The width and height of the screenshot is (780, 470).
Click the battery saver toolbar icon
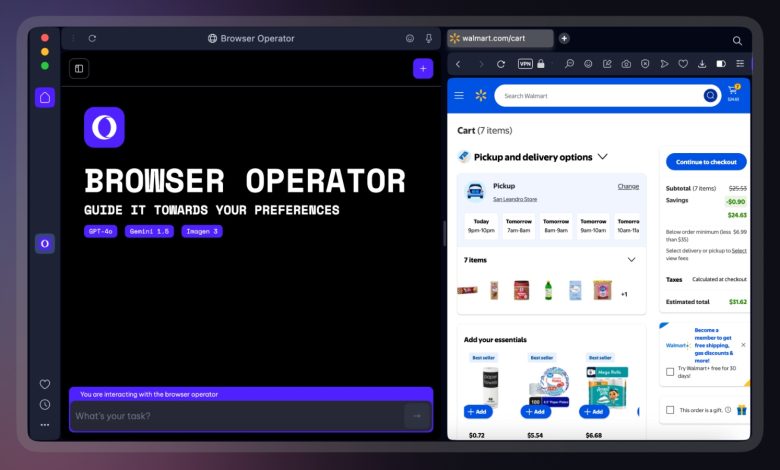721,64
